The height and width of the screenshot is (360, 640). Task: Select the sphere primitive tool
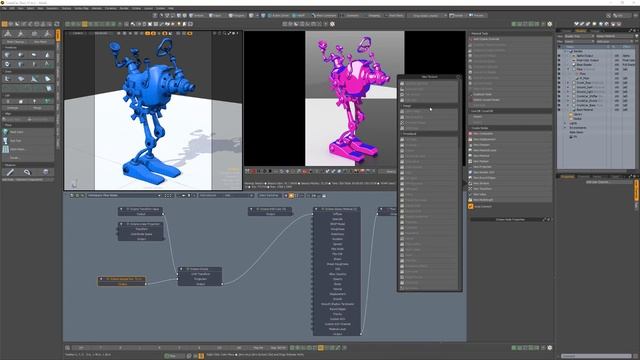pos(21,55)
